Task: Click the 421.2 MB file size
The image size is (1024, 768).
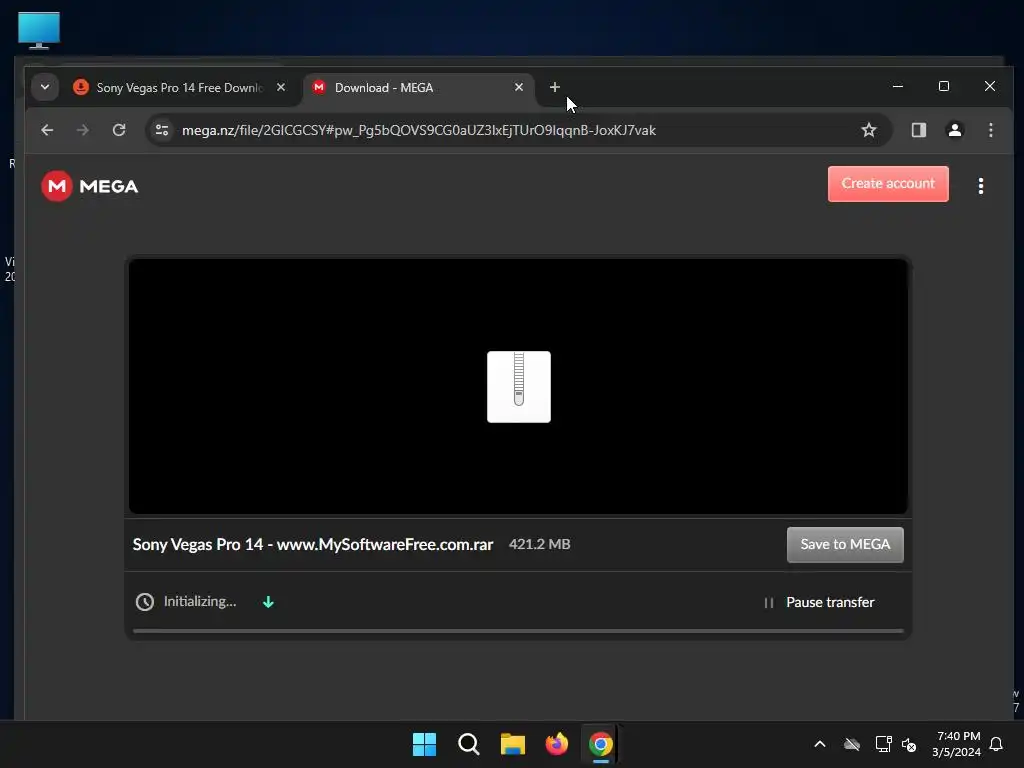Action: click(539, 544)
